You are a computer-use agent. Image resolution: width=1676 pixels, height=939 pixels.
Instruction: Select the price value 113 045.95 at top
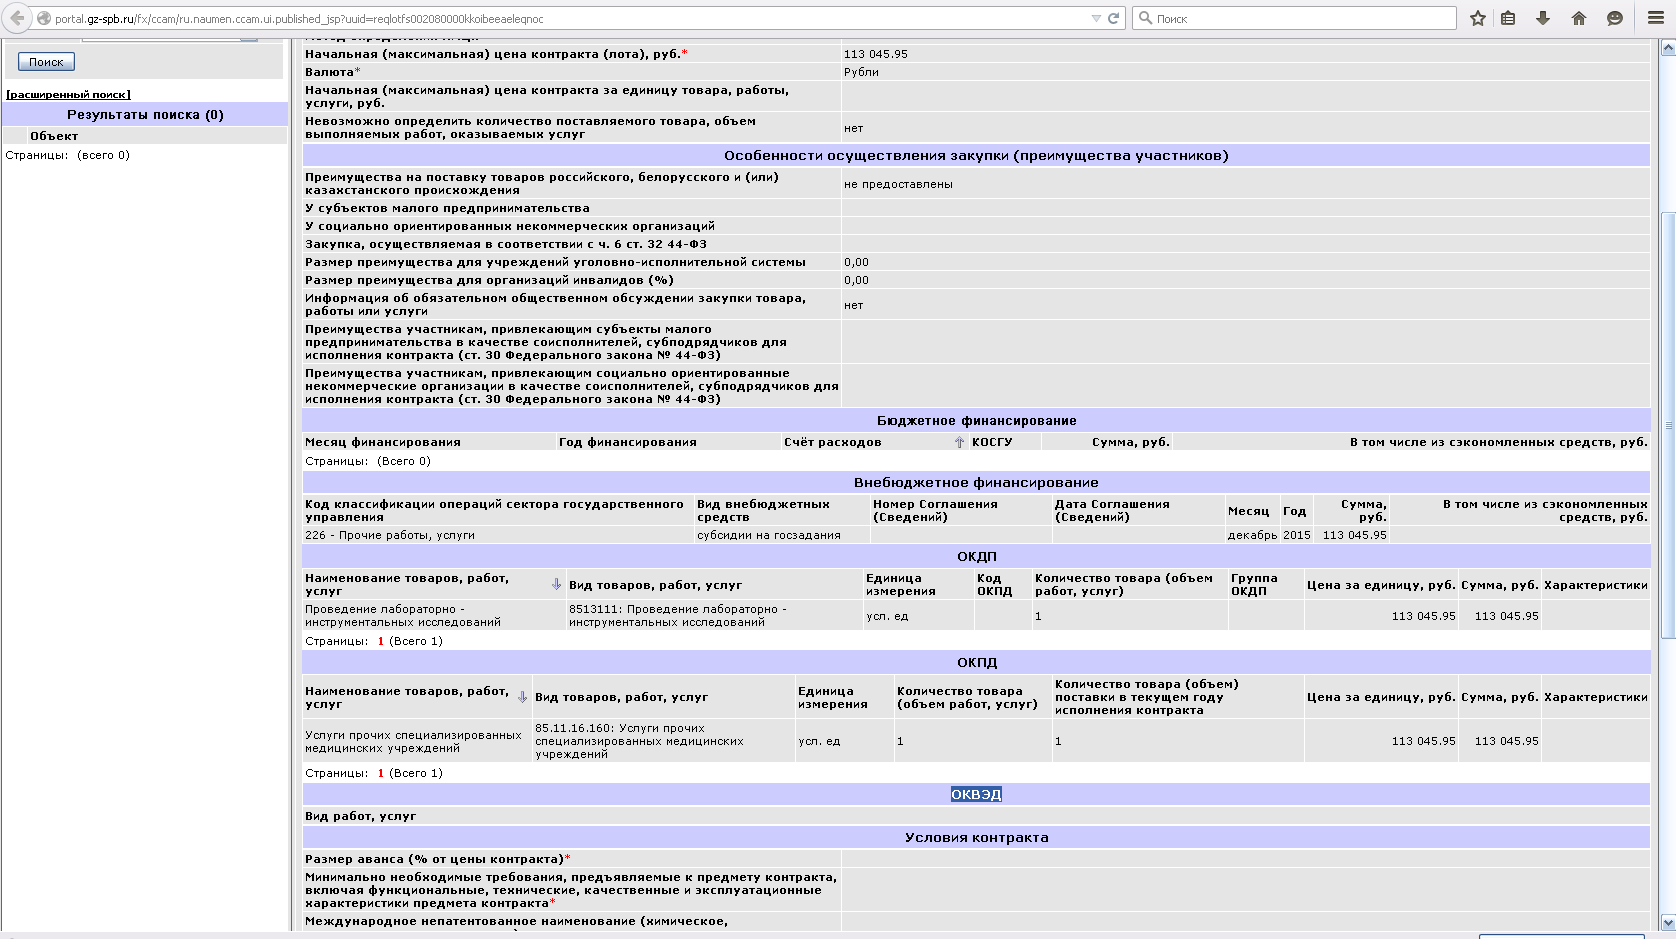coord(876,54)
